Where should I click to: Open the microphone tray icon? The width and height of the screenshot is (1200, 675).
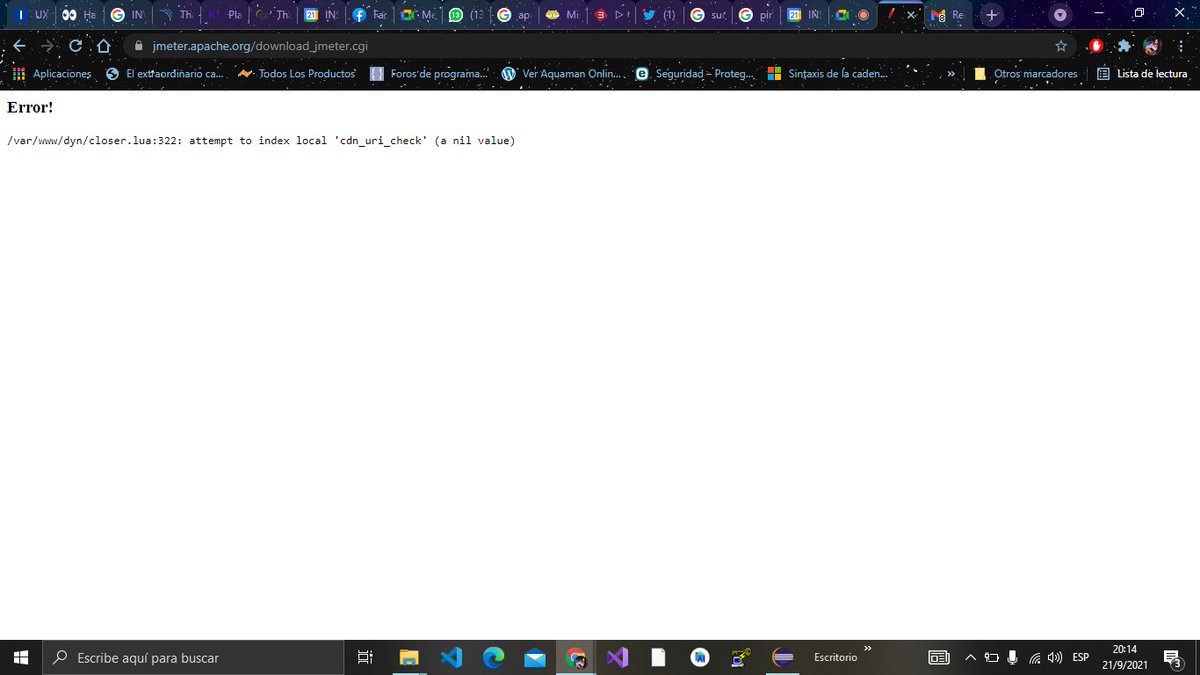point(1013,657)
